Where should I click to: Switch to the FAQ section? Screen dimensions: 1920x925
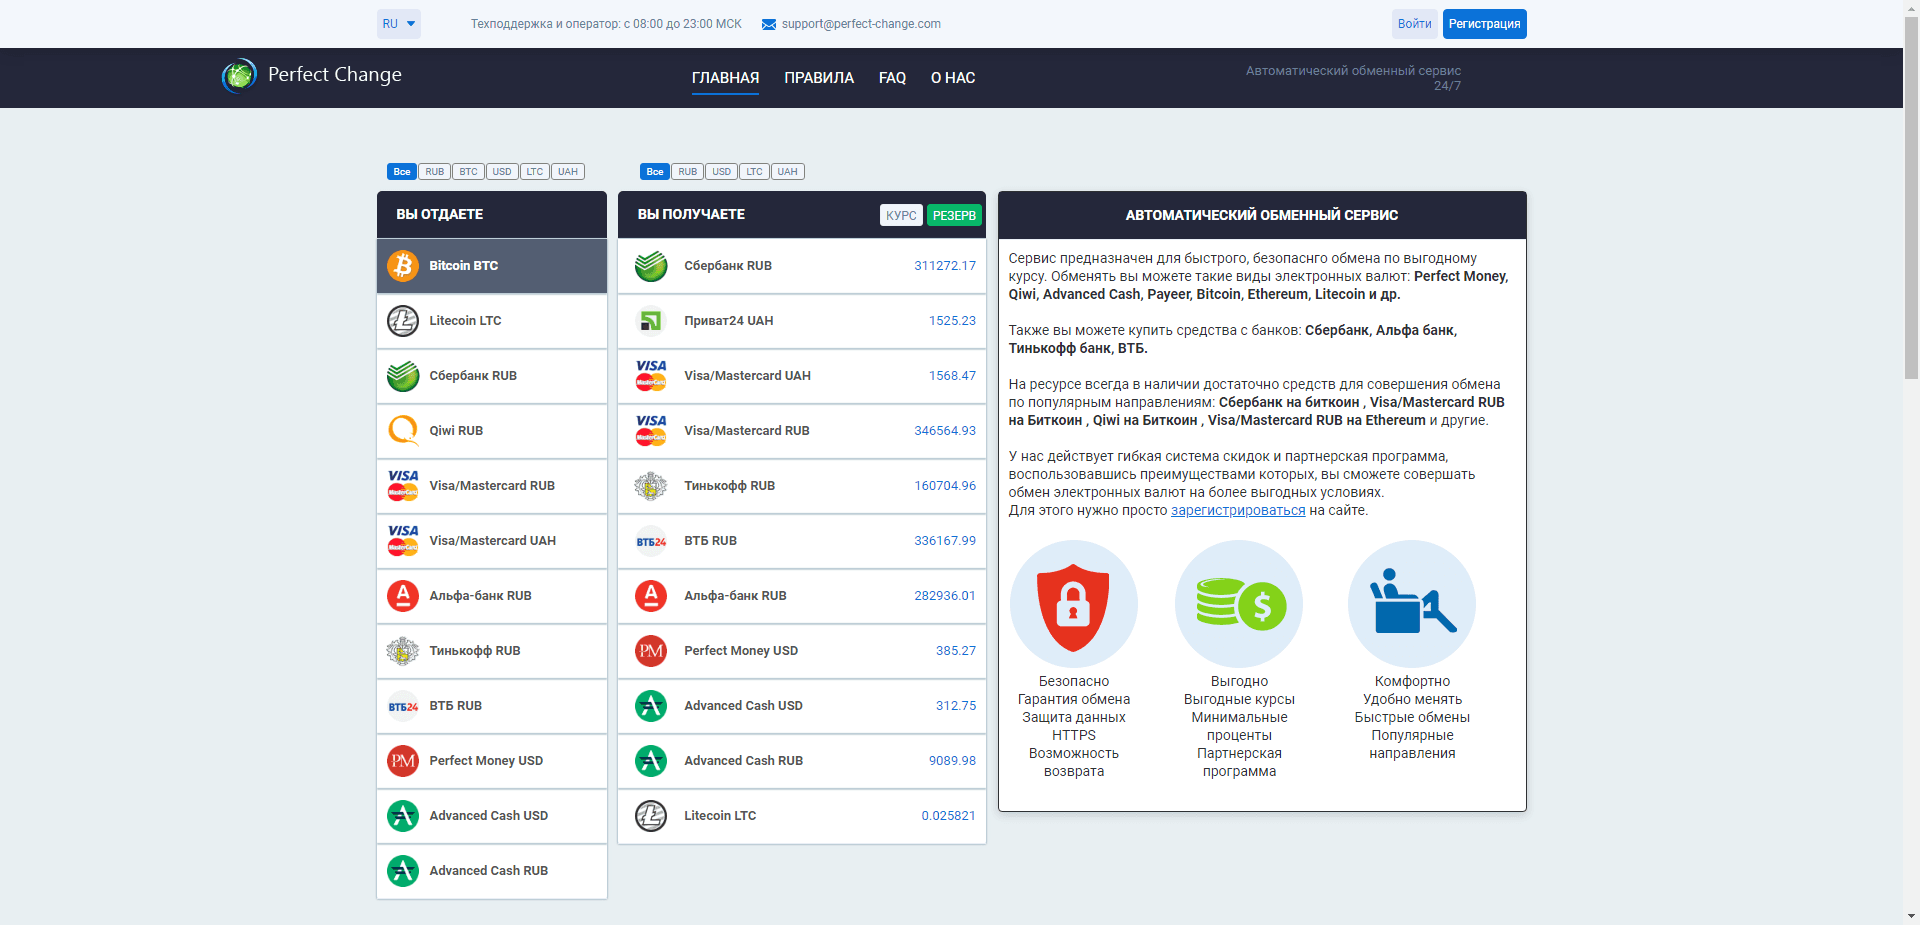point(892,77)
